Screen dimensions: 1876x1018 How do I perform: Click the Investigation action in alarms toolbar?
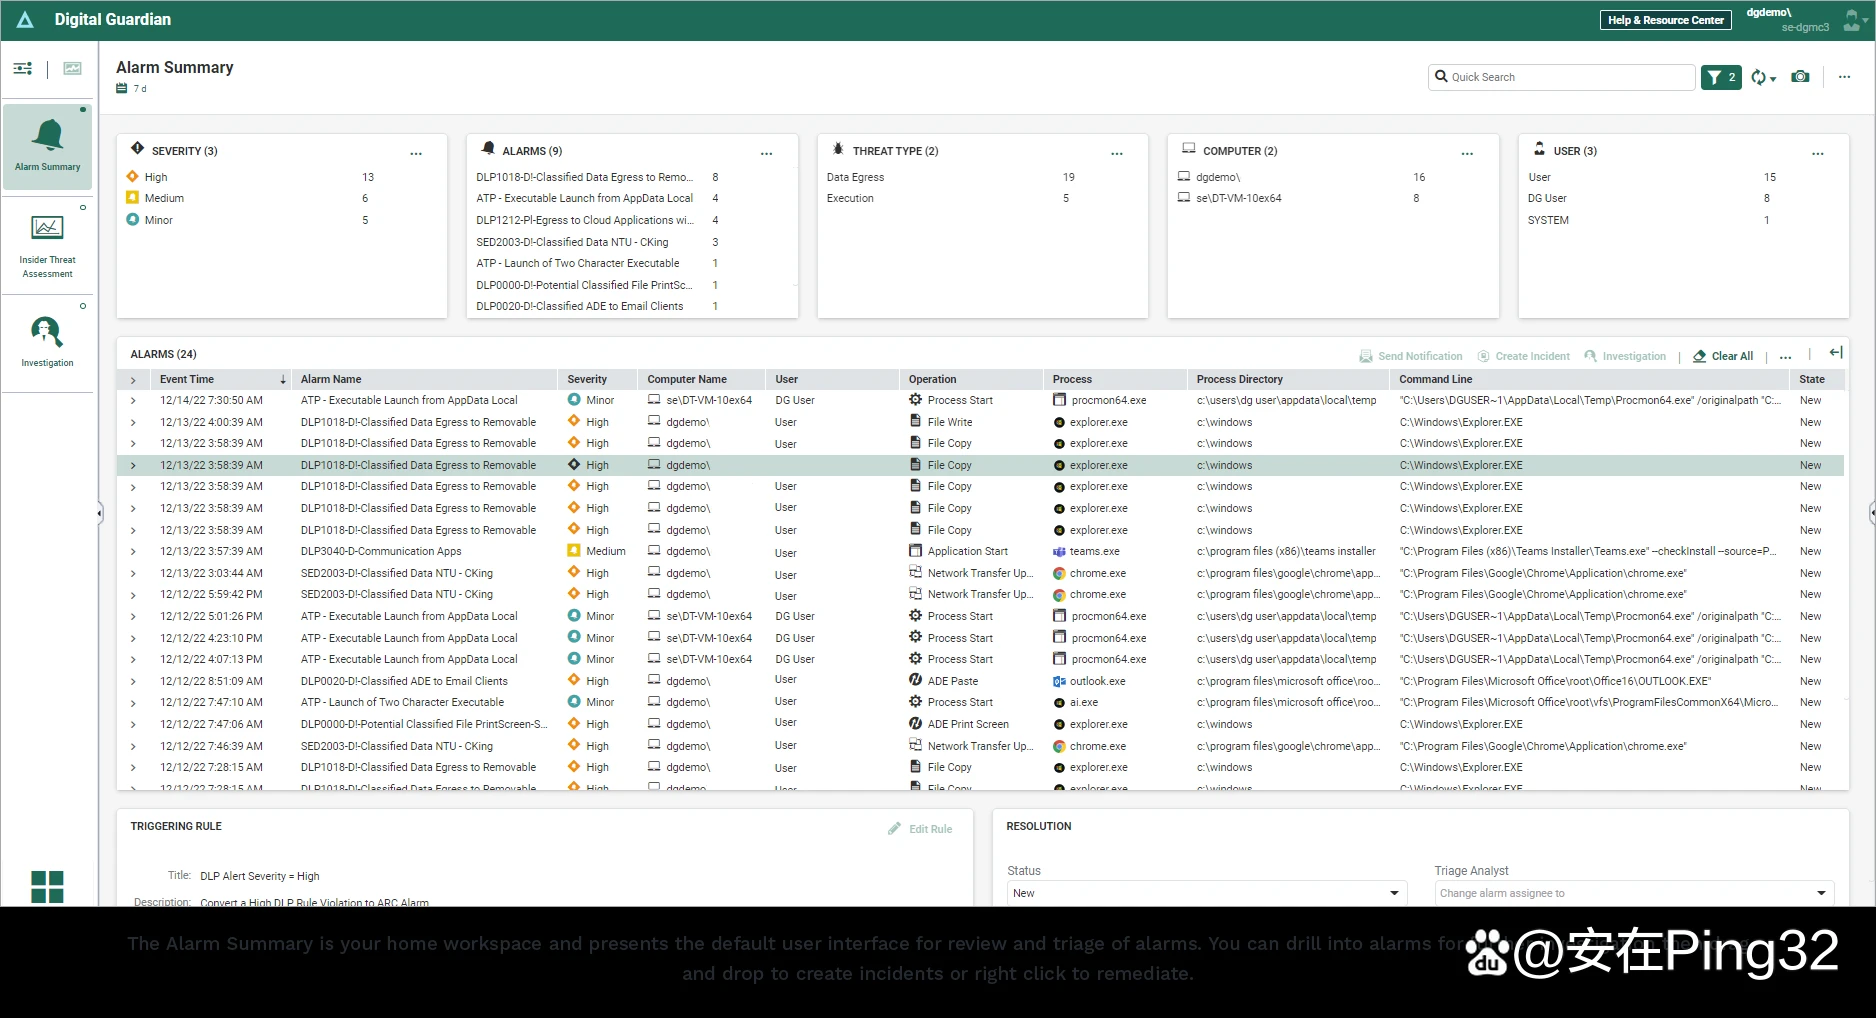1625,356
